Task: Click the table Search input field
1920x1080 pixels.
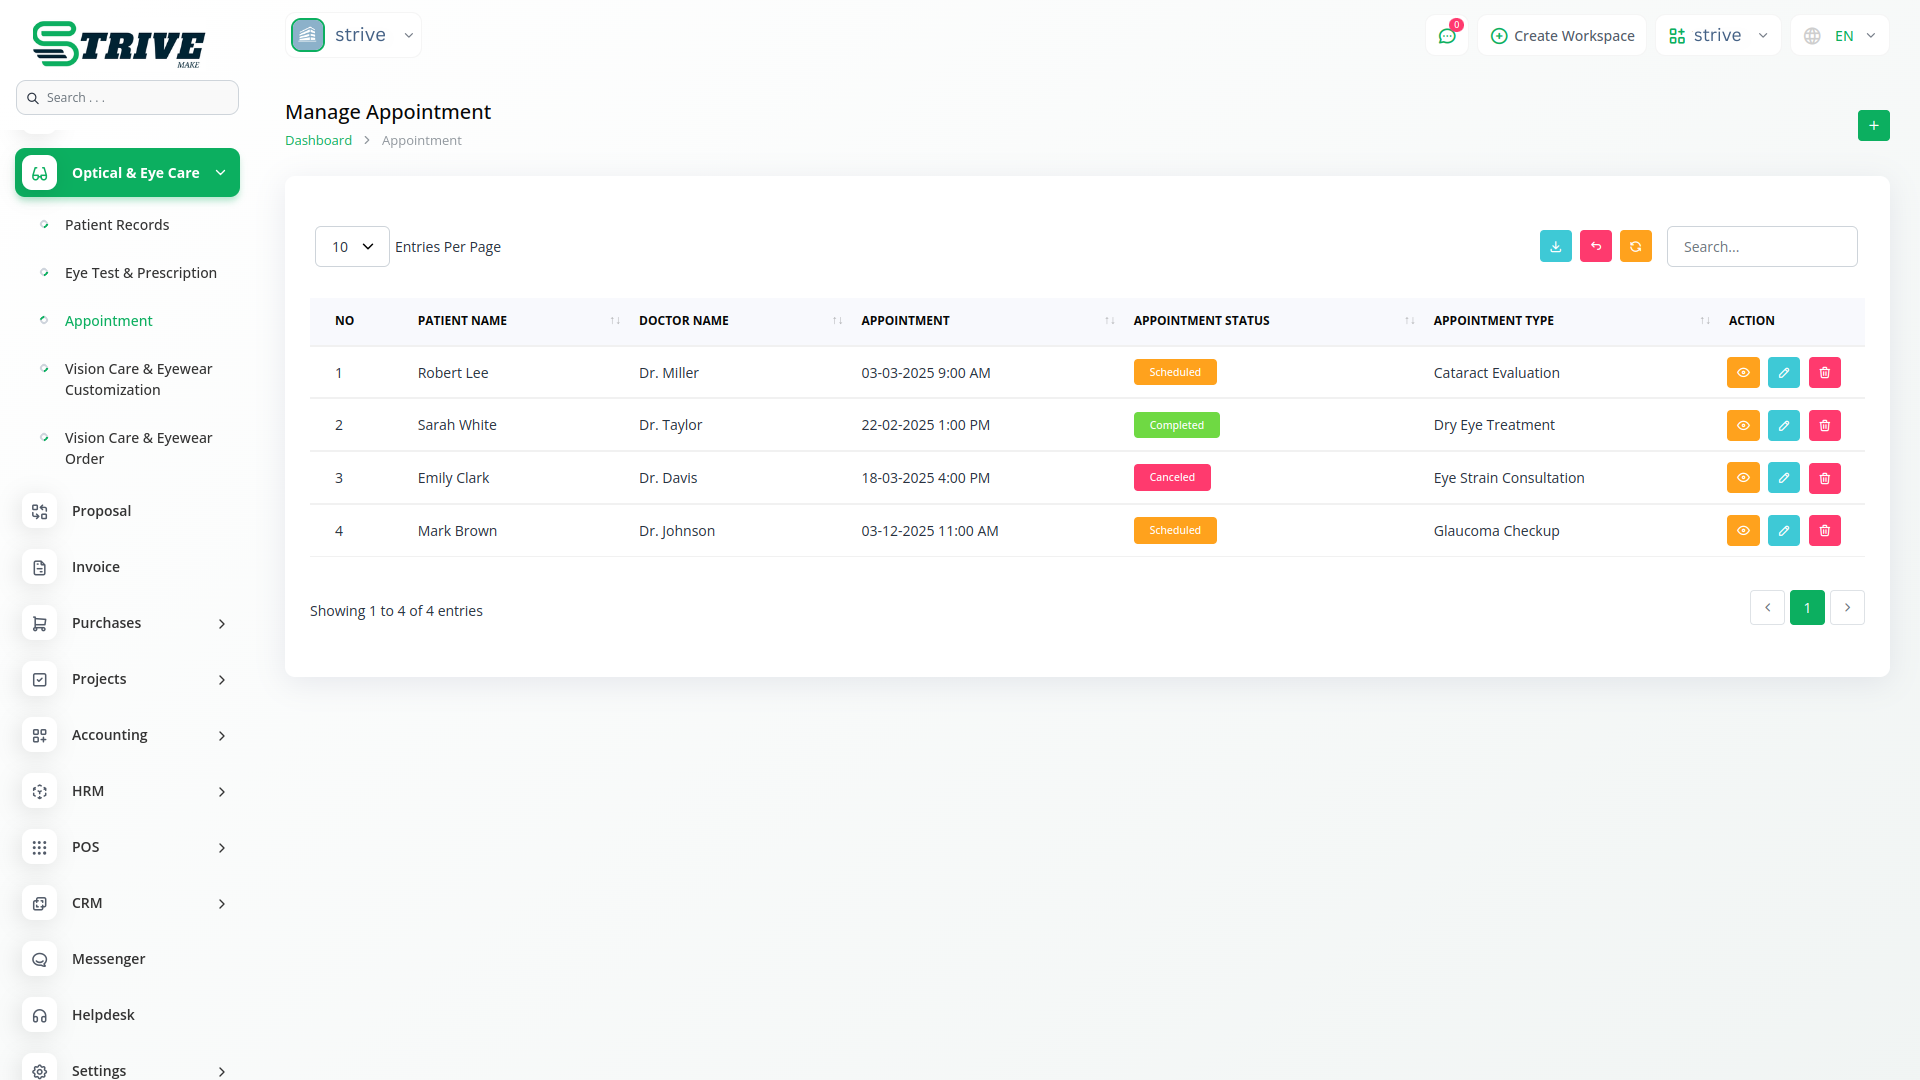Action: pyautogui.click(x=1761, y=247)
